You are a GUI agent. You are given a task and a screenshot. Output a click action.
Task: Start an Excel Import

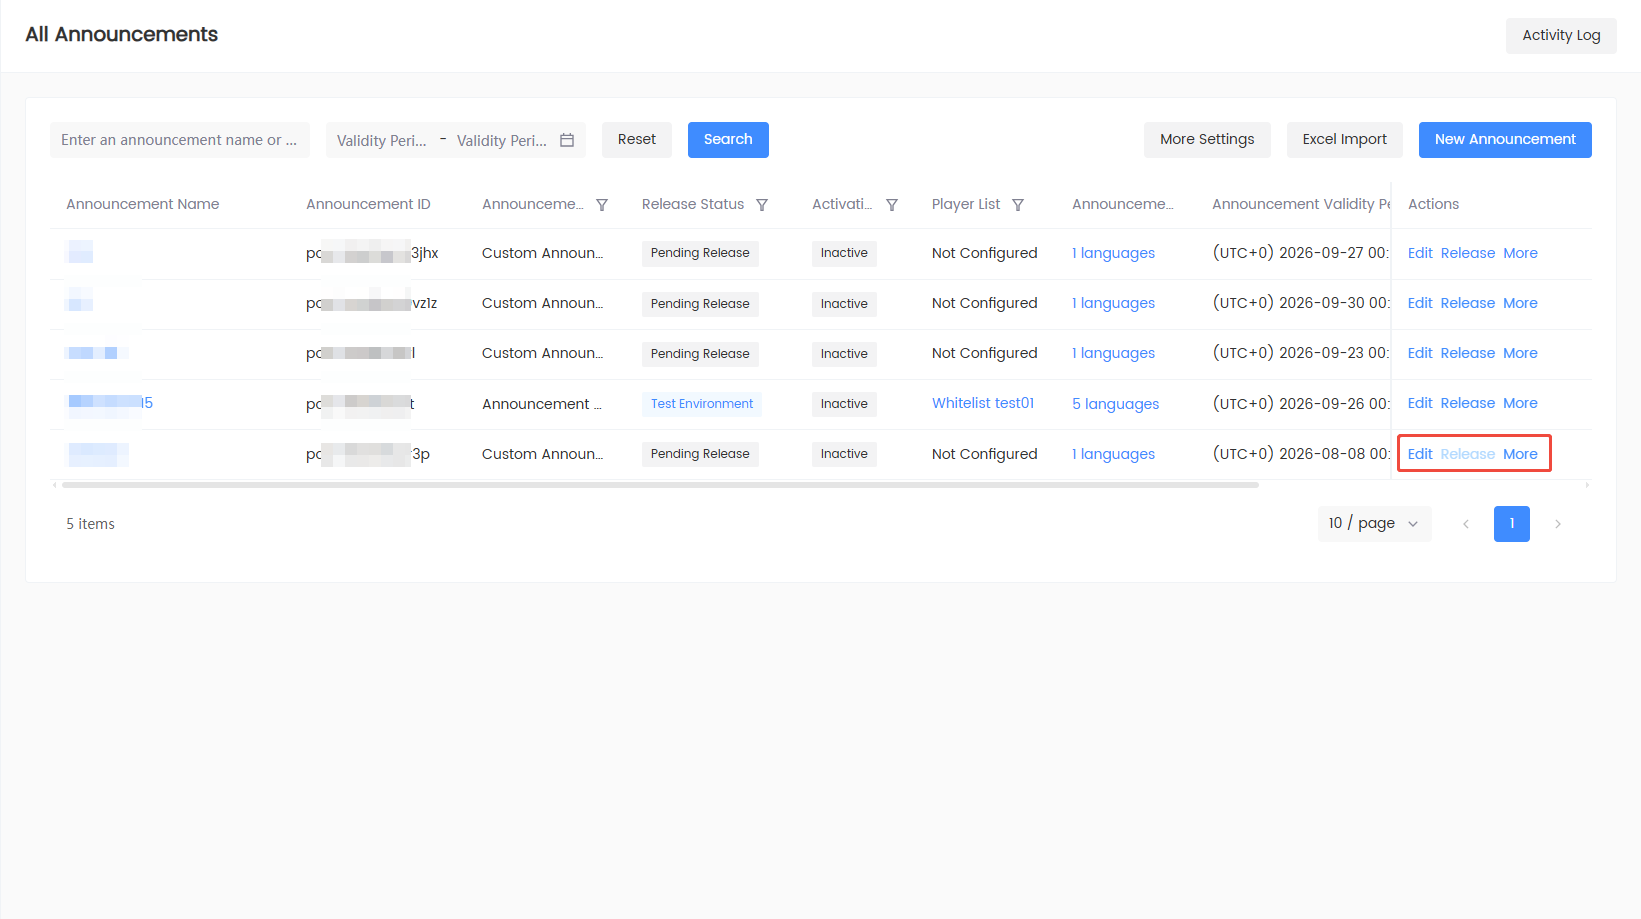pyautogui.click(x=1344, y=140)
